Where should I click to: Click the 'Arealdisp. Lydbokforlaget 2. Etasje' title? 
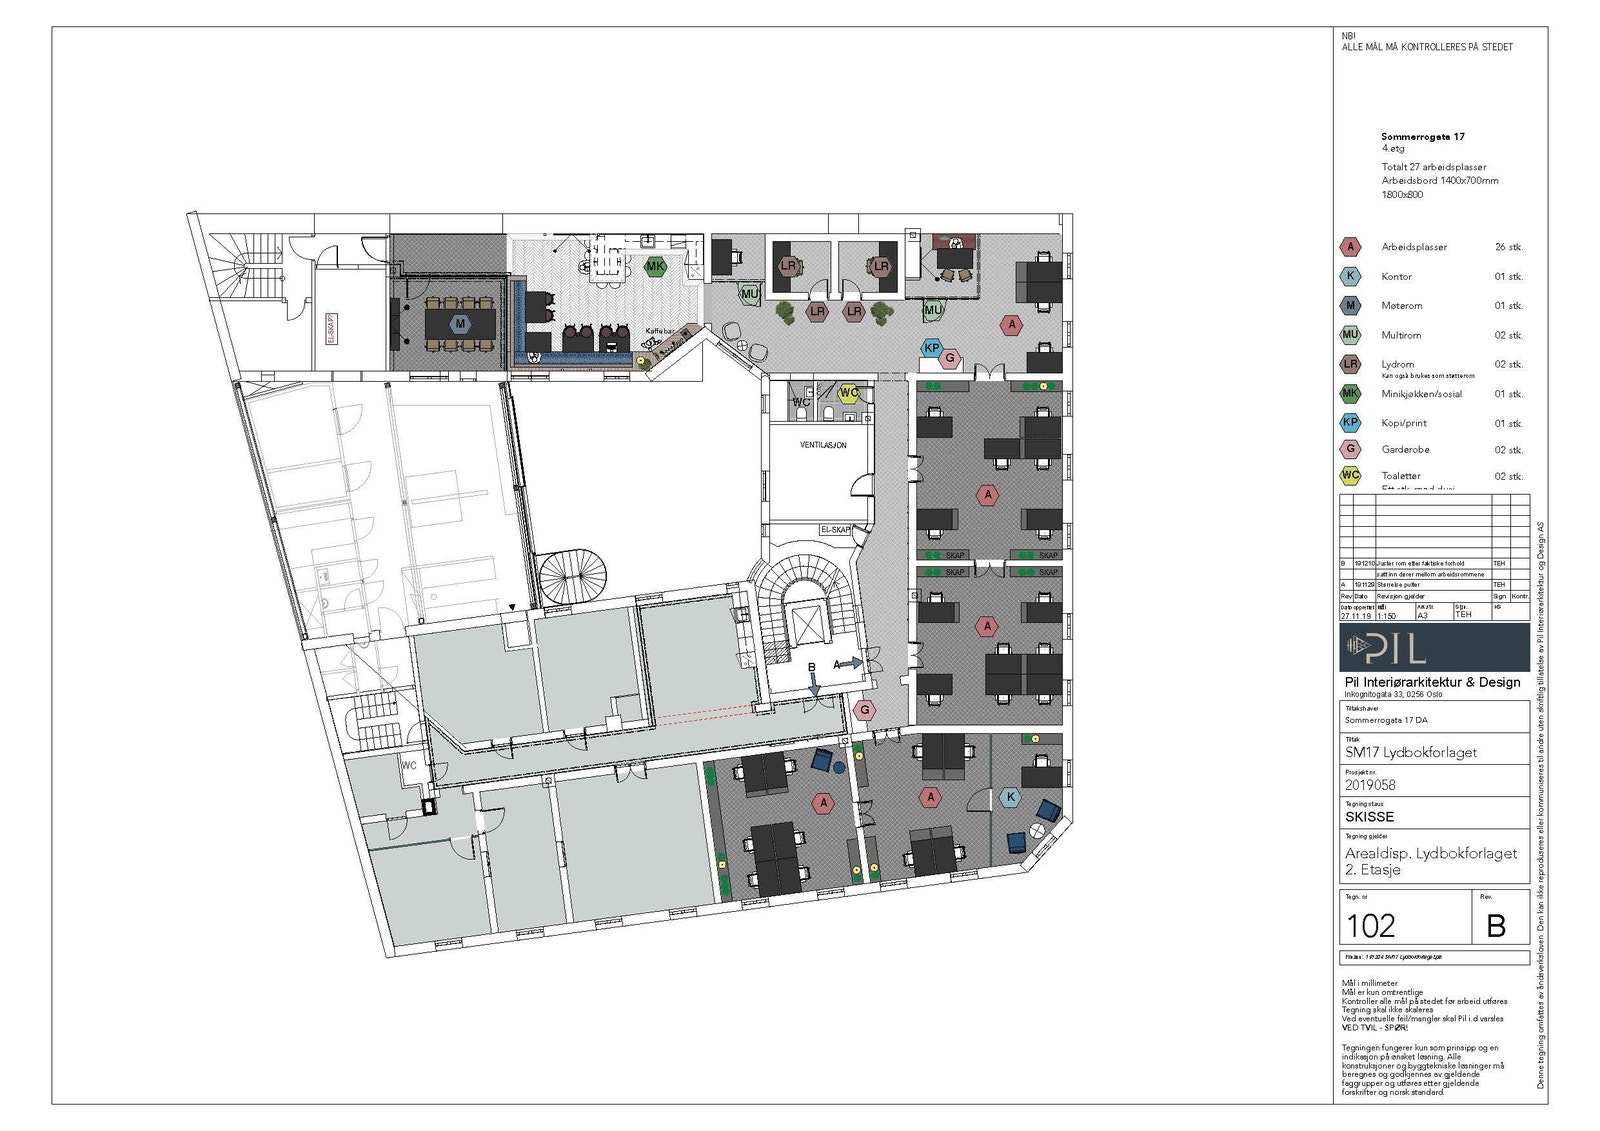[1431, 861]
